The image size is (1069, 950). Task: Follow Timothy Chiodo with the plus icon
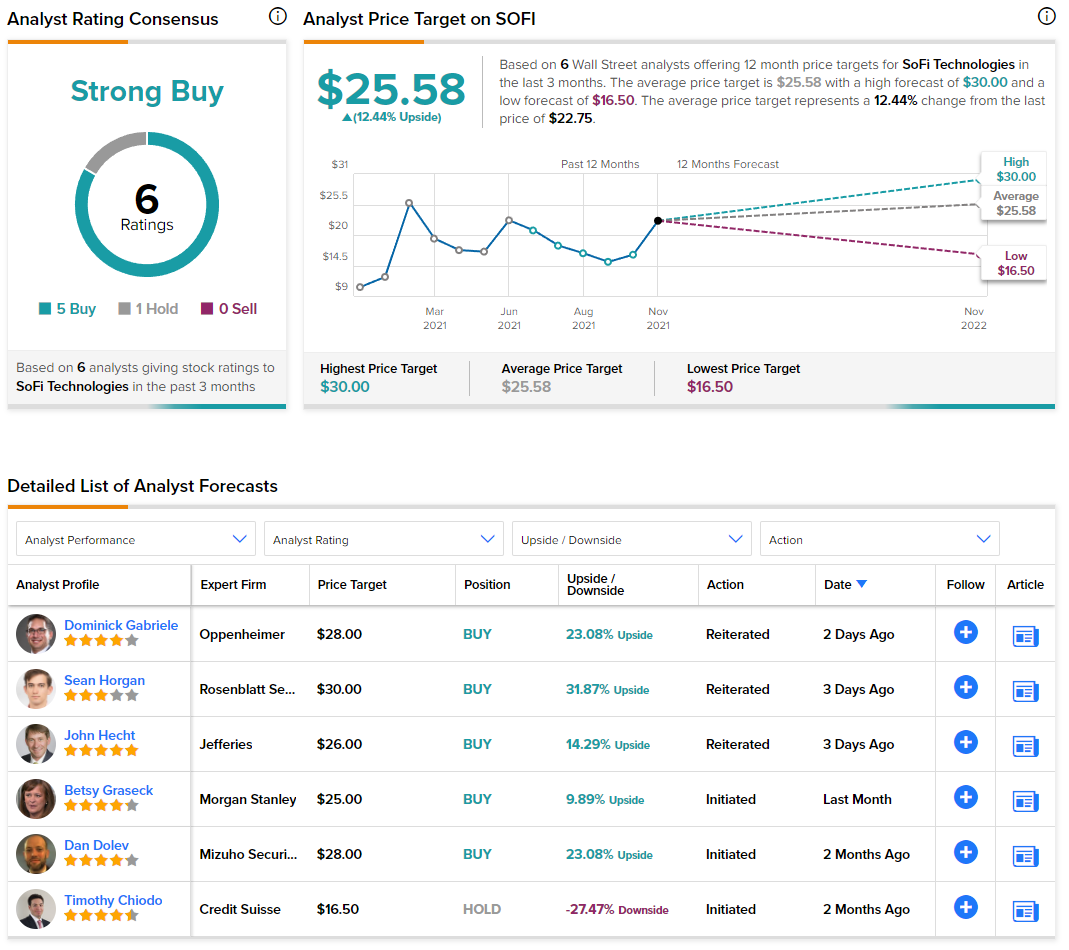tap(965, 908)
